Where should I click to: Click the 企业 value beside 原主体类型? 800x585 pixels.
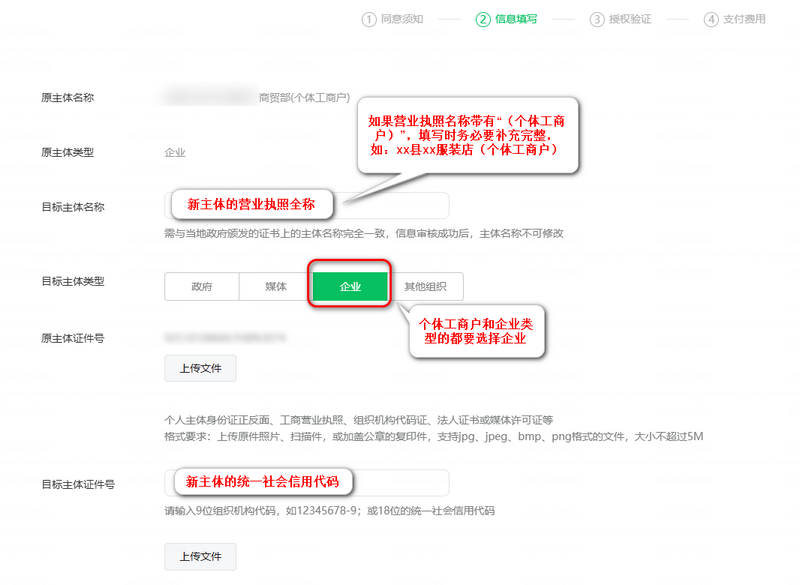175,152
